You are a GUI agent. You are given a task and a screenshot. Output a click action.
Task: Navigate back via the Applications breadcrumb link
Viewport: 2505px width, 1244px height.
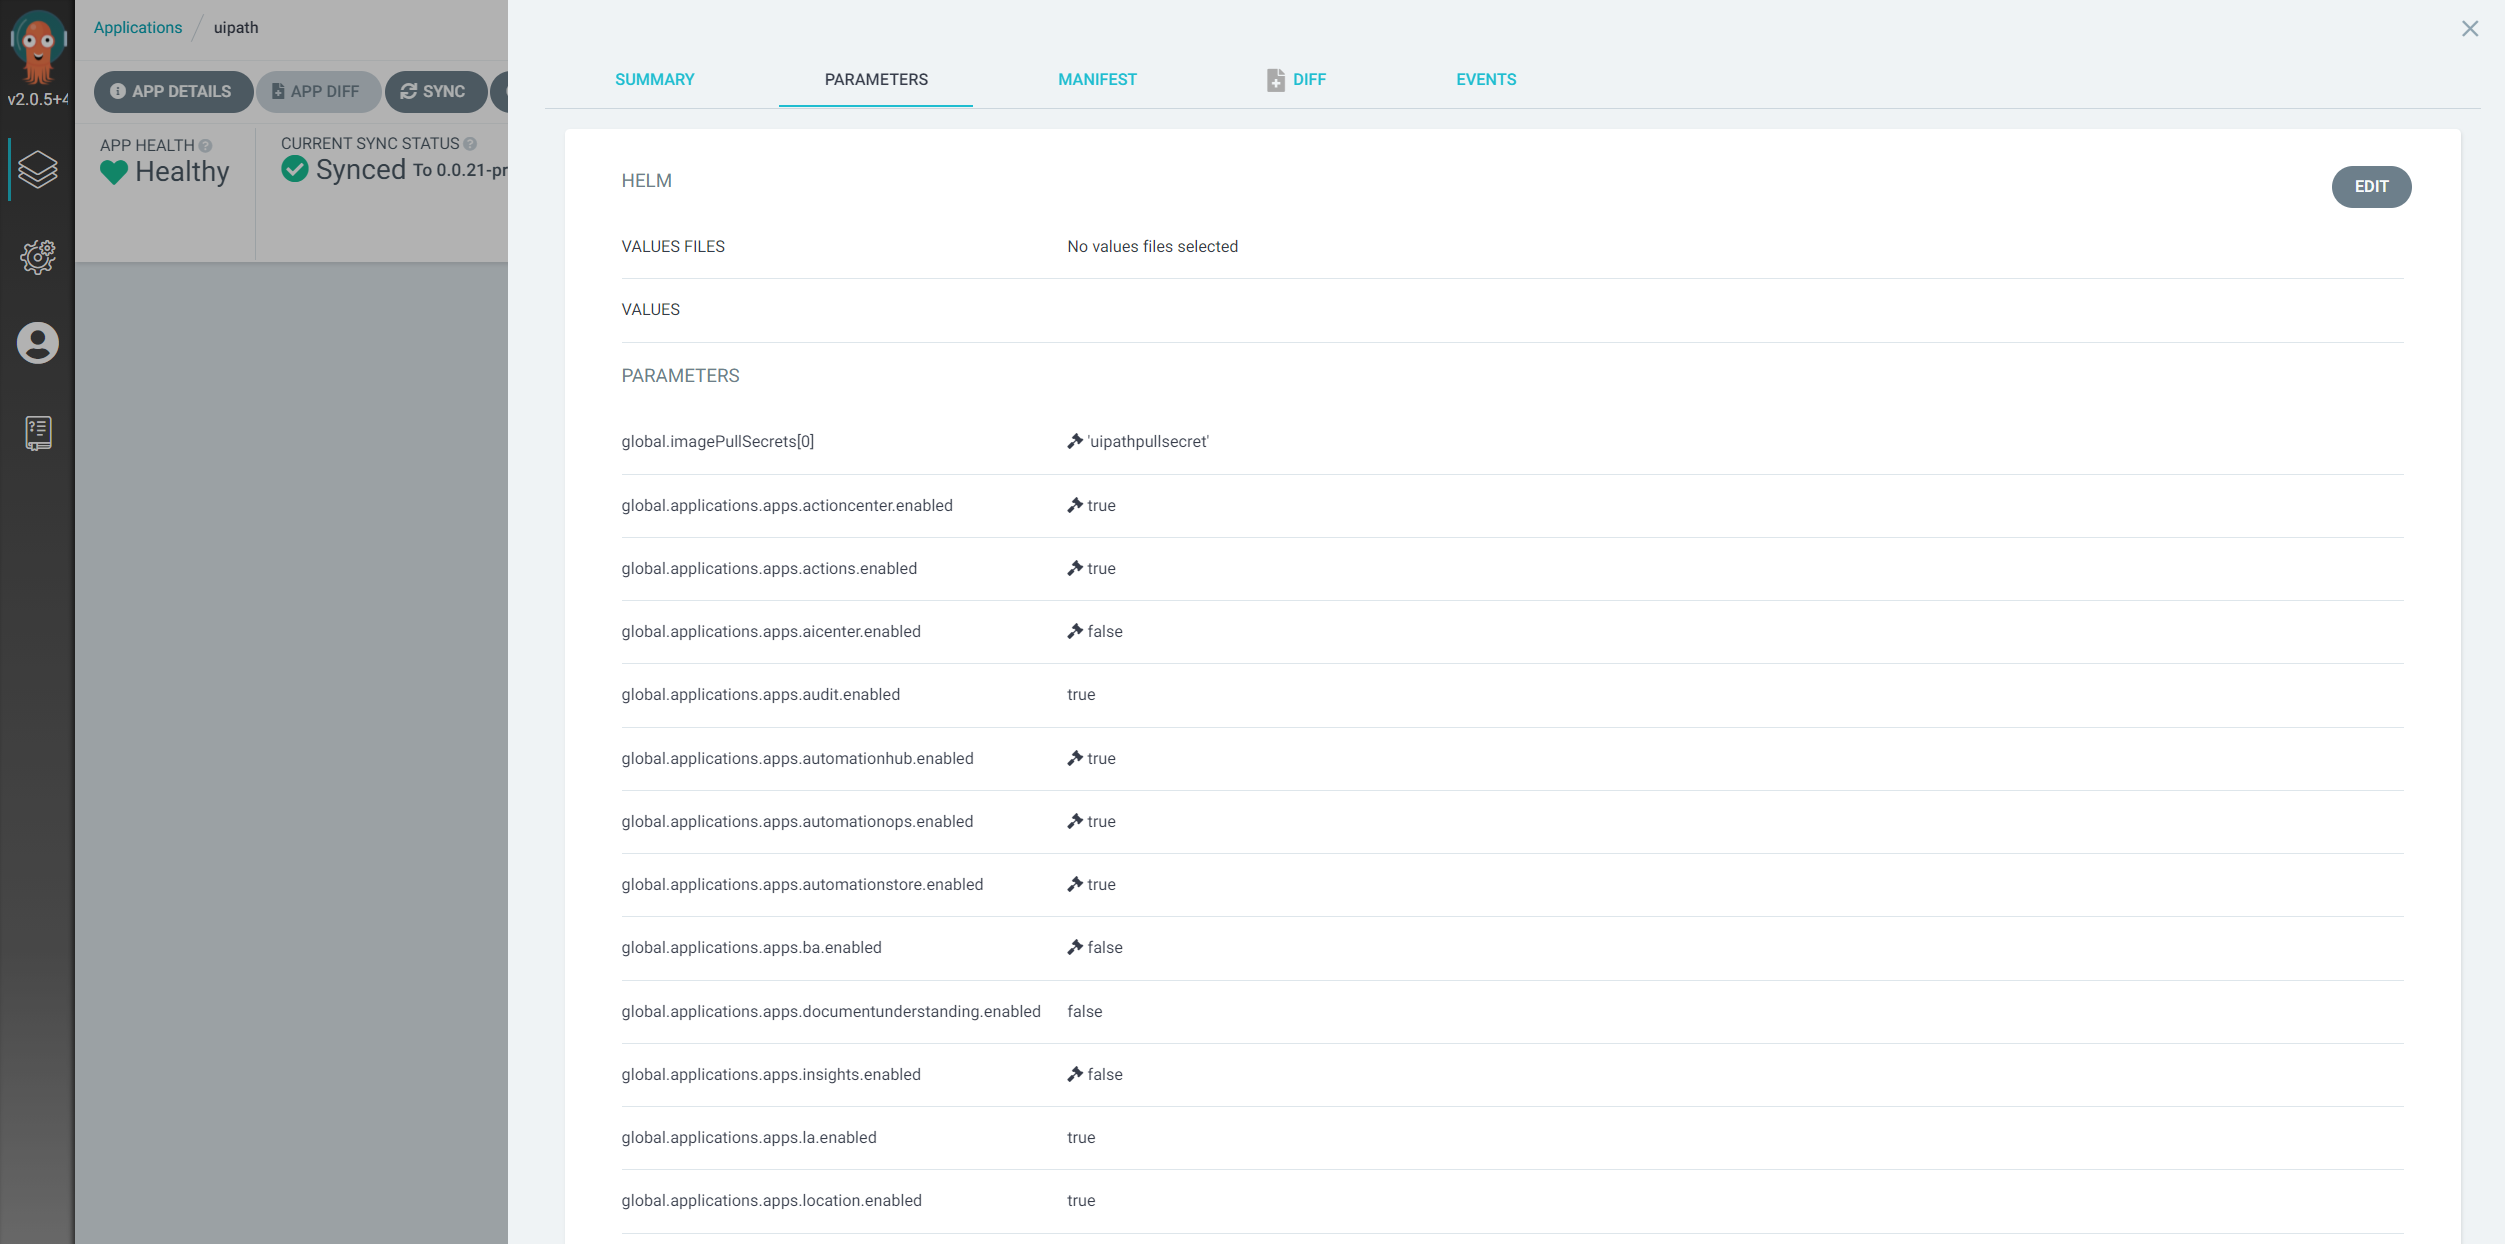click(x=137, y=27)
